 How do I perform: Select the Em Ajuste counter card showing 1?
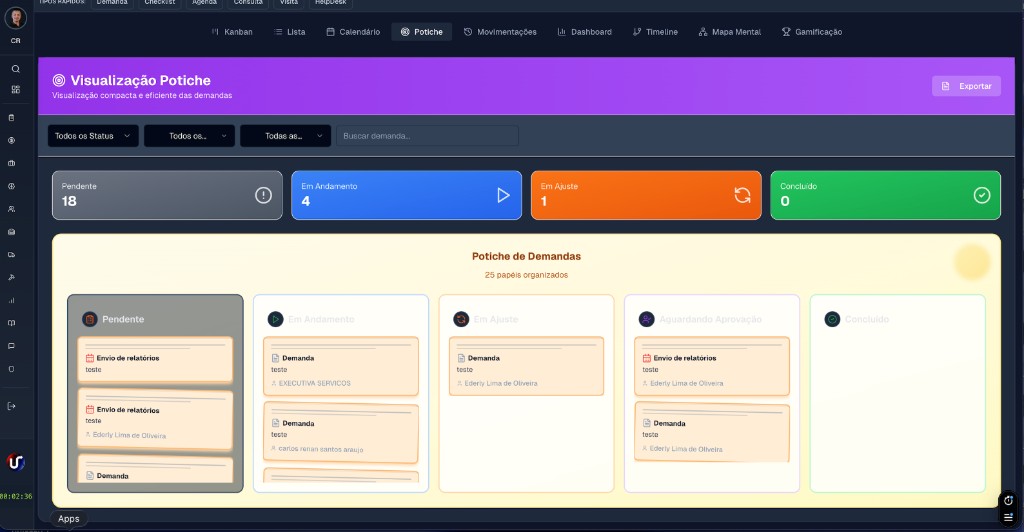click(646, 195)
